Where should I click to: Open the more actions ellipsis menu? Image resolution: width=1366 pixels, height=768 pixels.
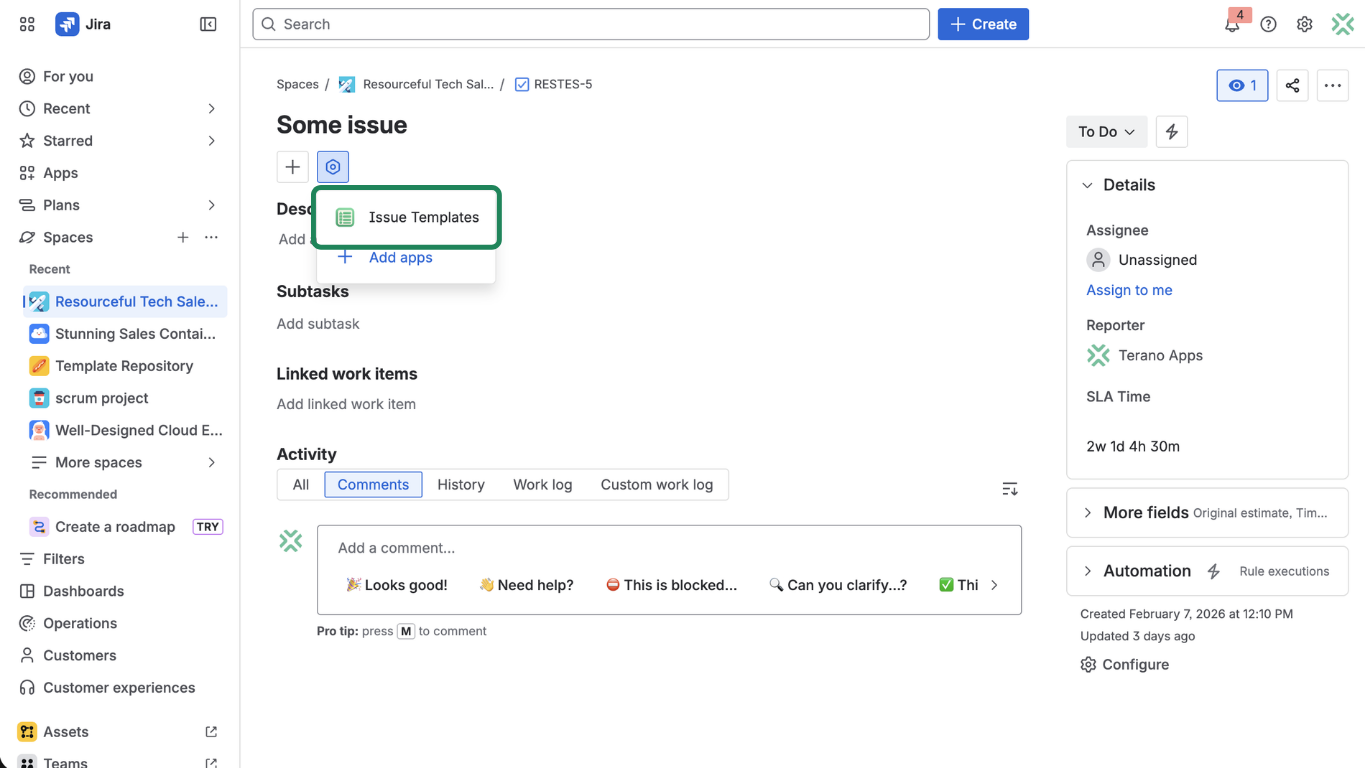coord(1332,86)
